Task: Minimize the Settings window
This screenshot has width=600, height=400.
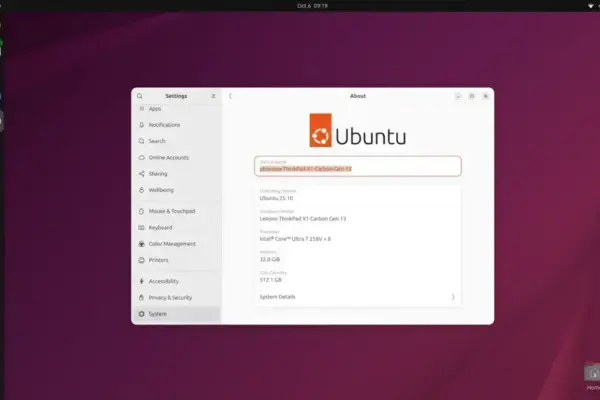Action: tap(458, 96)
